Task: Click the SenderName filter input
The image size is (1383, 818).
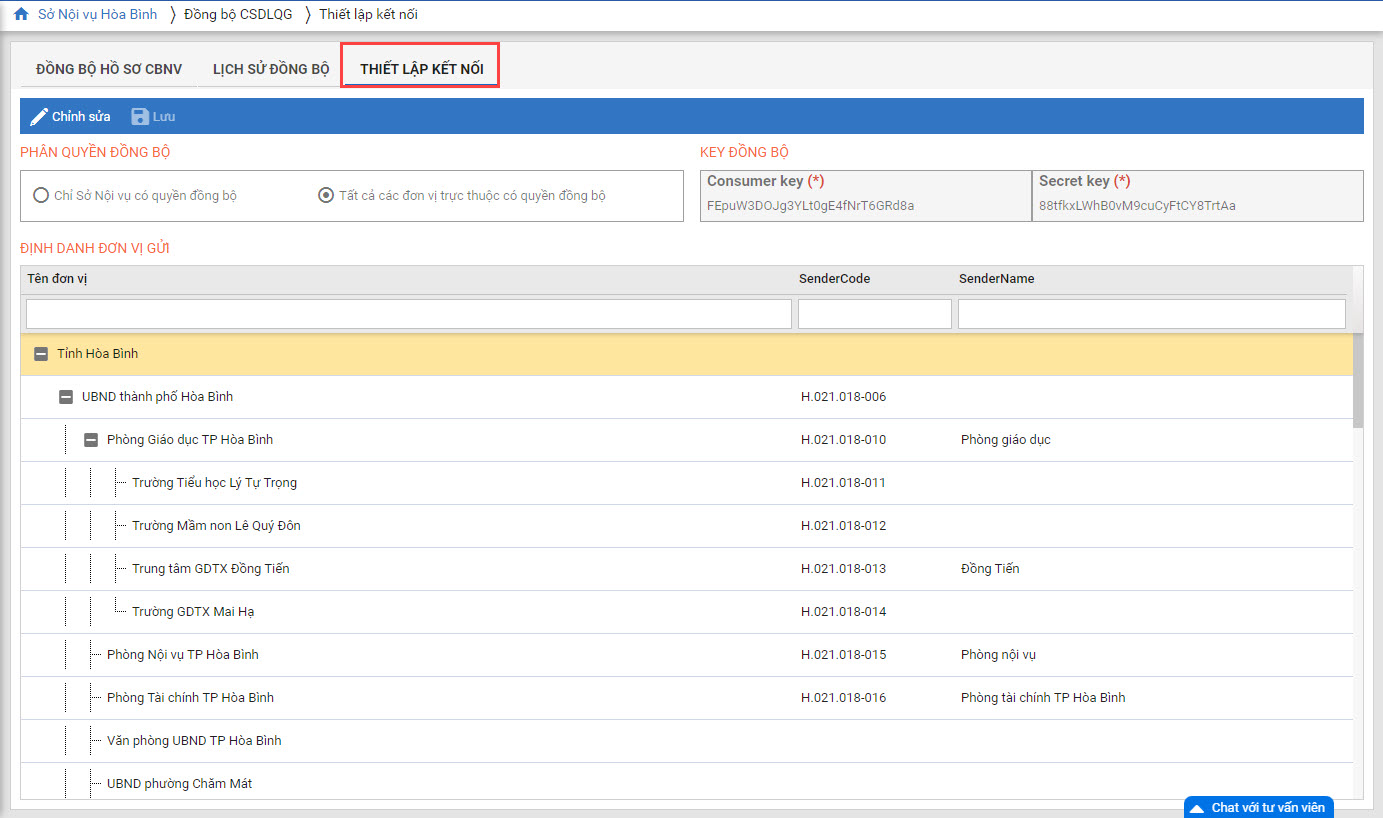Action: pos(1151,314)
